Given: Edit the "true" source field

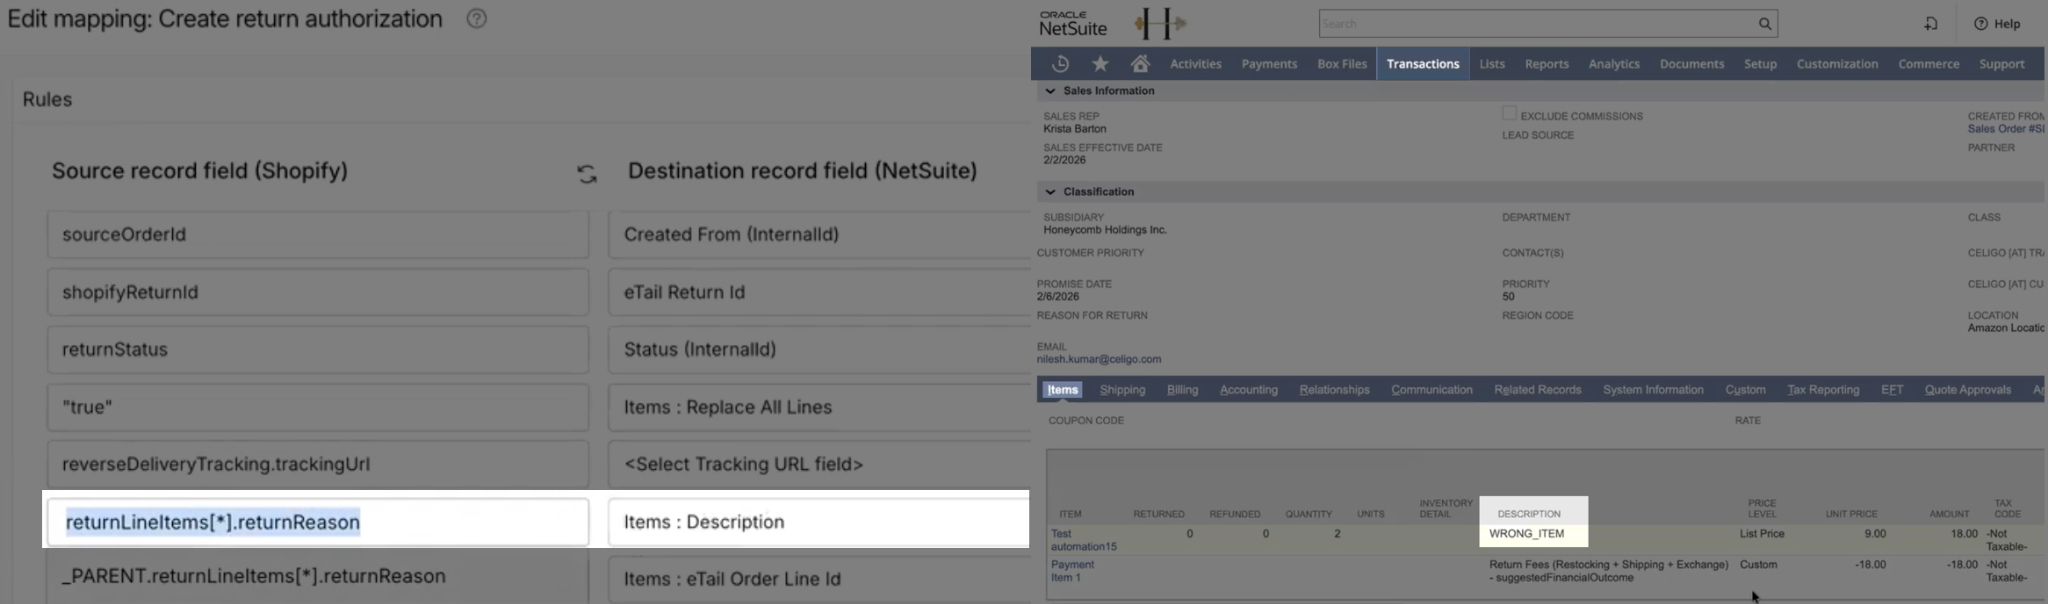Looking at the screenshot, I should (x=318, y=407).
